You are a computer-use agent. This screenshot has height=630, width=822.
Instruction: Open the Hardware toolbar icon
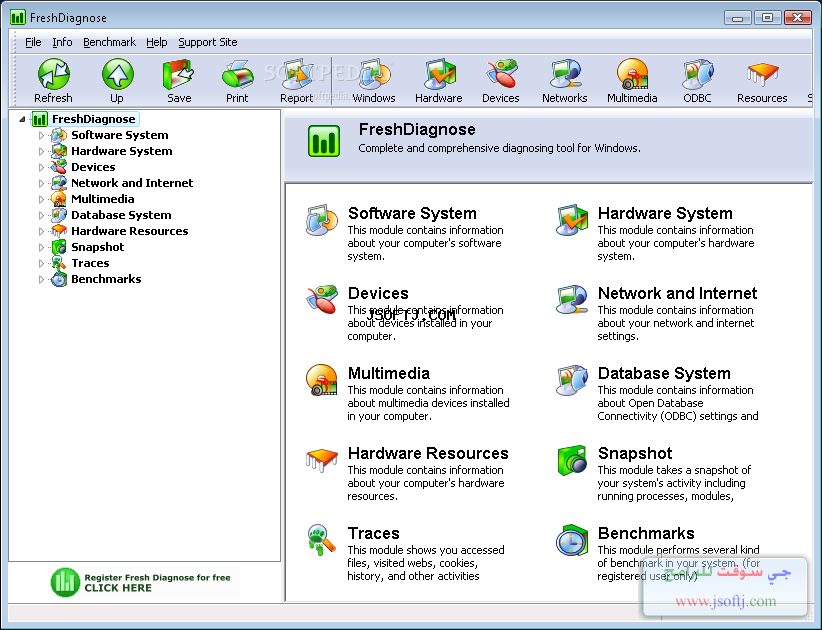[439, 74]
